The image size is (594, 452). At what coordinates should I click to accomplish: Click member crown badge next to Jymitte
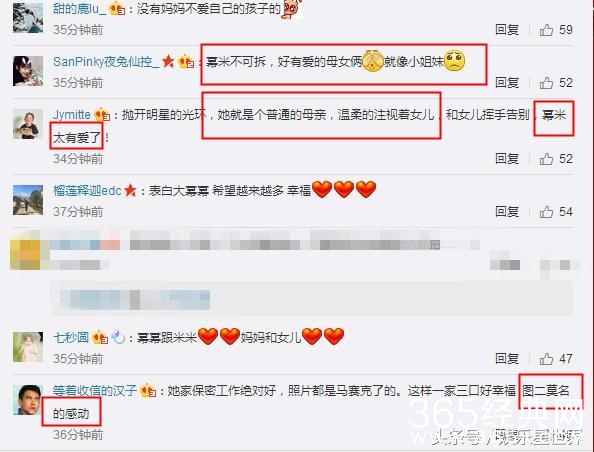(102, 114)
